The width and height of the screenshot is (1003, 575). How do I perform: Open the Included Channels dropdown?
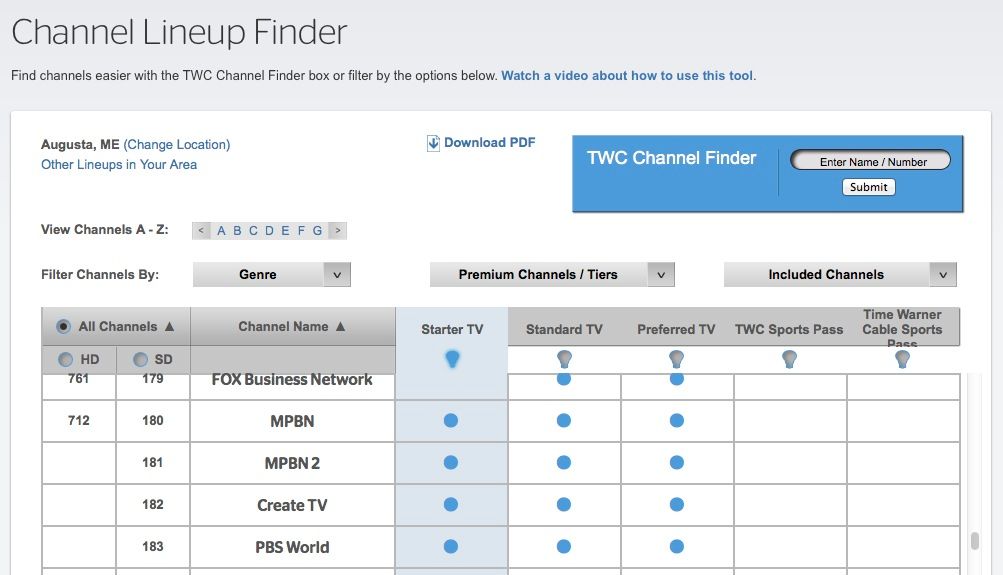(x=840, y=274)
